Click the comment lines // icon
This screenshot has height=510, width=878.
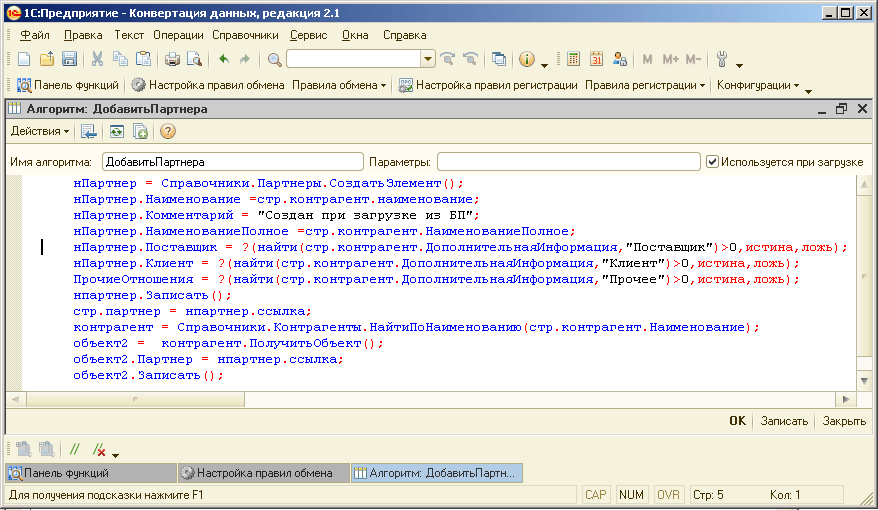[x=74, y=449]
